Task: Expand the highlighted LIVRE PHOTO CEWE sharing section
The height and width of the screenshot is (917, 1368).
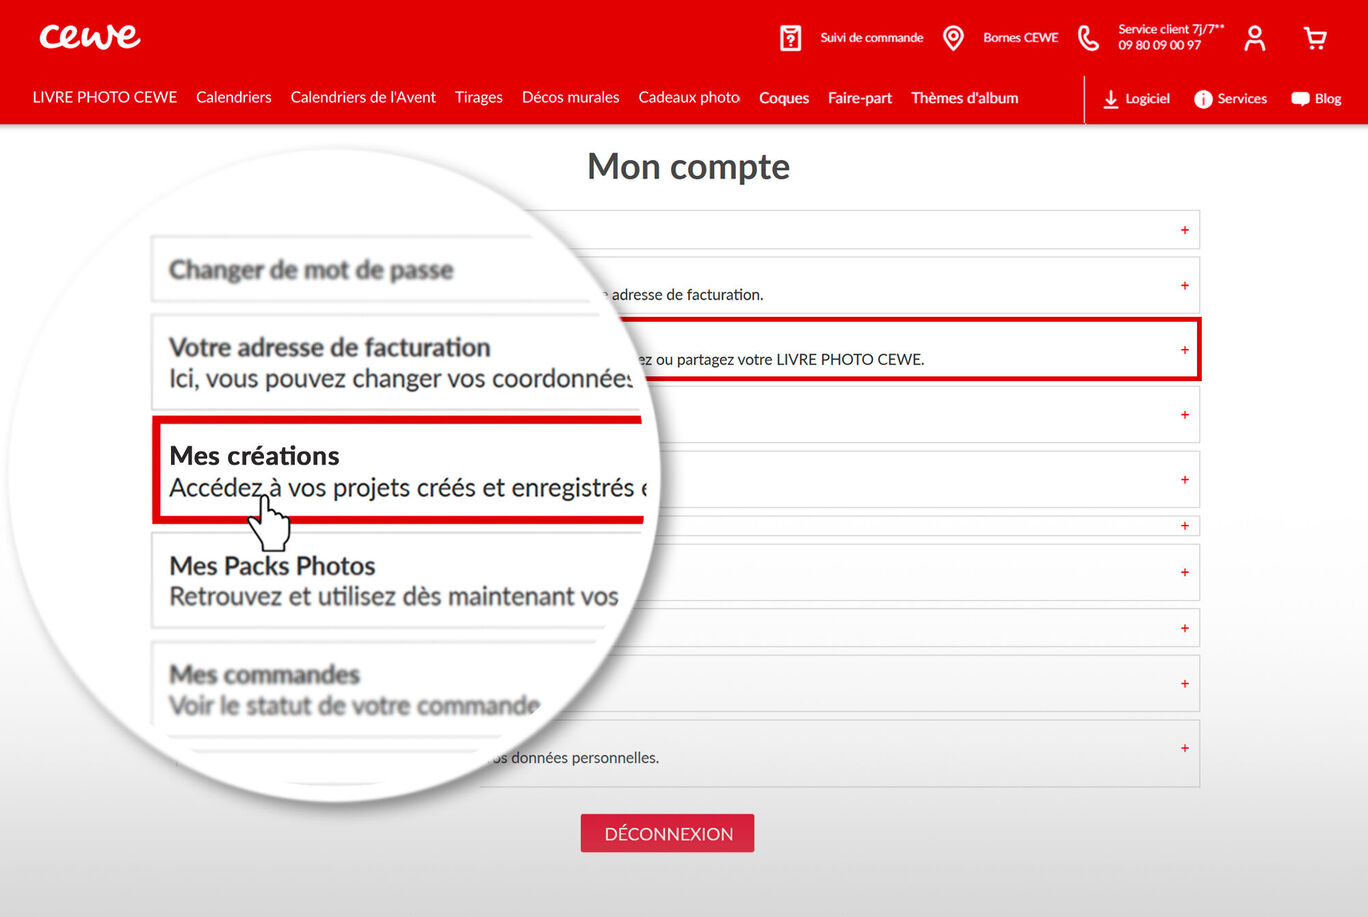Action: [x=1184, y=350]
